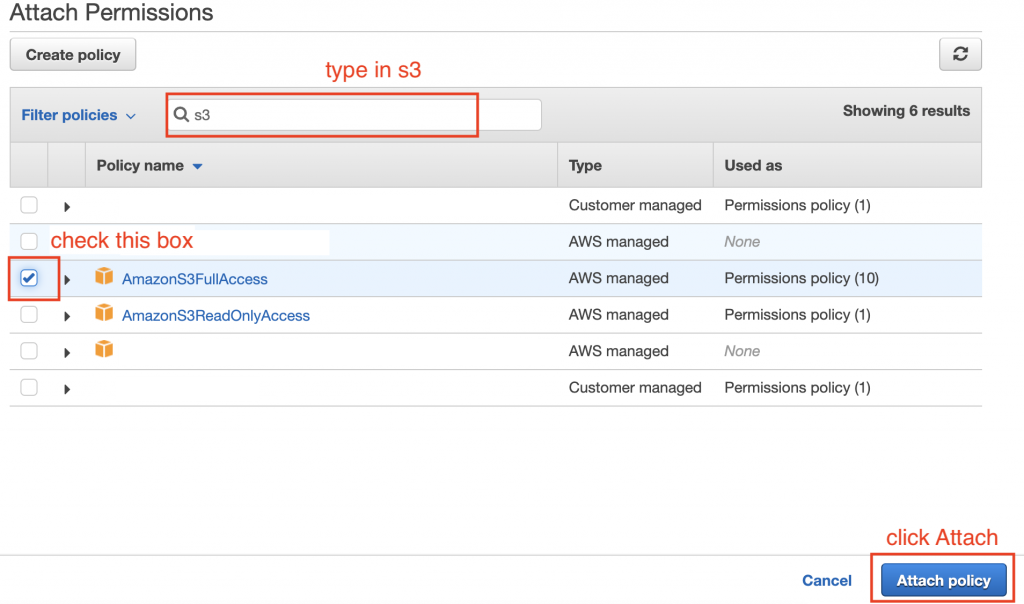Click the Cancel link

coord(827,580)
